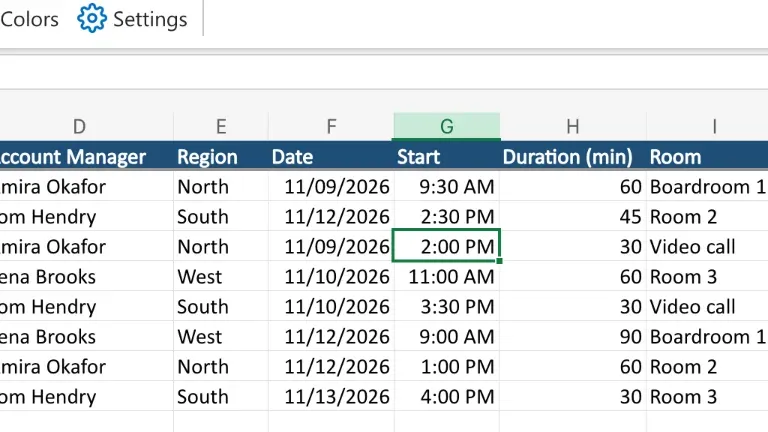Click the Duration (min) header cell
The image size is (768, 432).
573,157
